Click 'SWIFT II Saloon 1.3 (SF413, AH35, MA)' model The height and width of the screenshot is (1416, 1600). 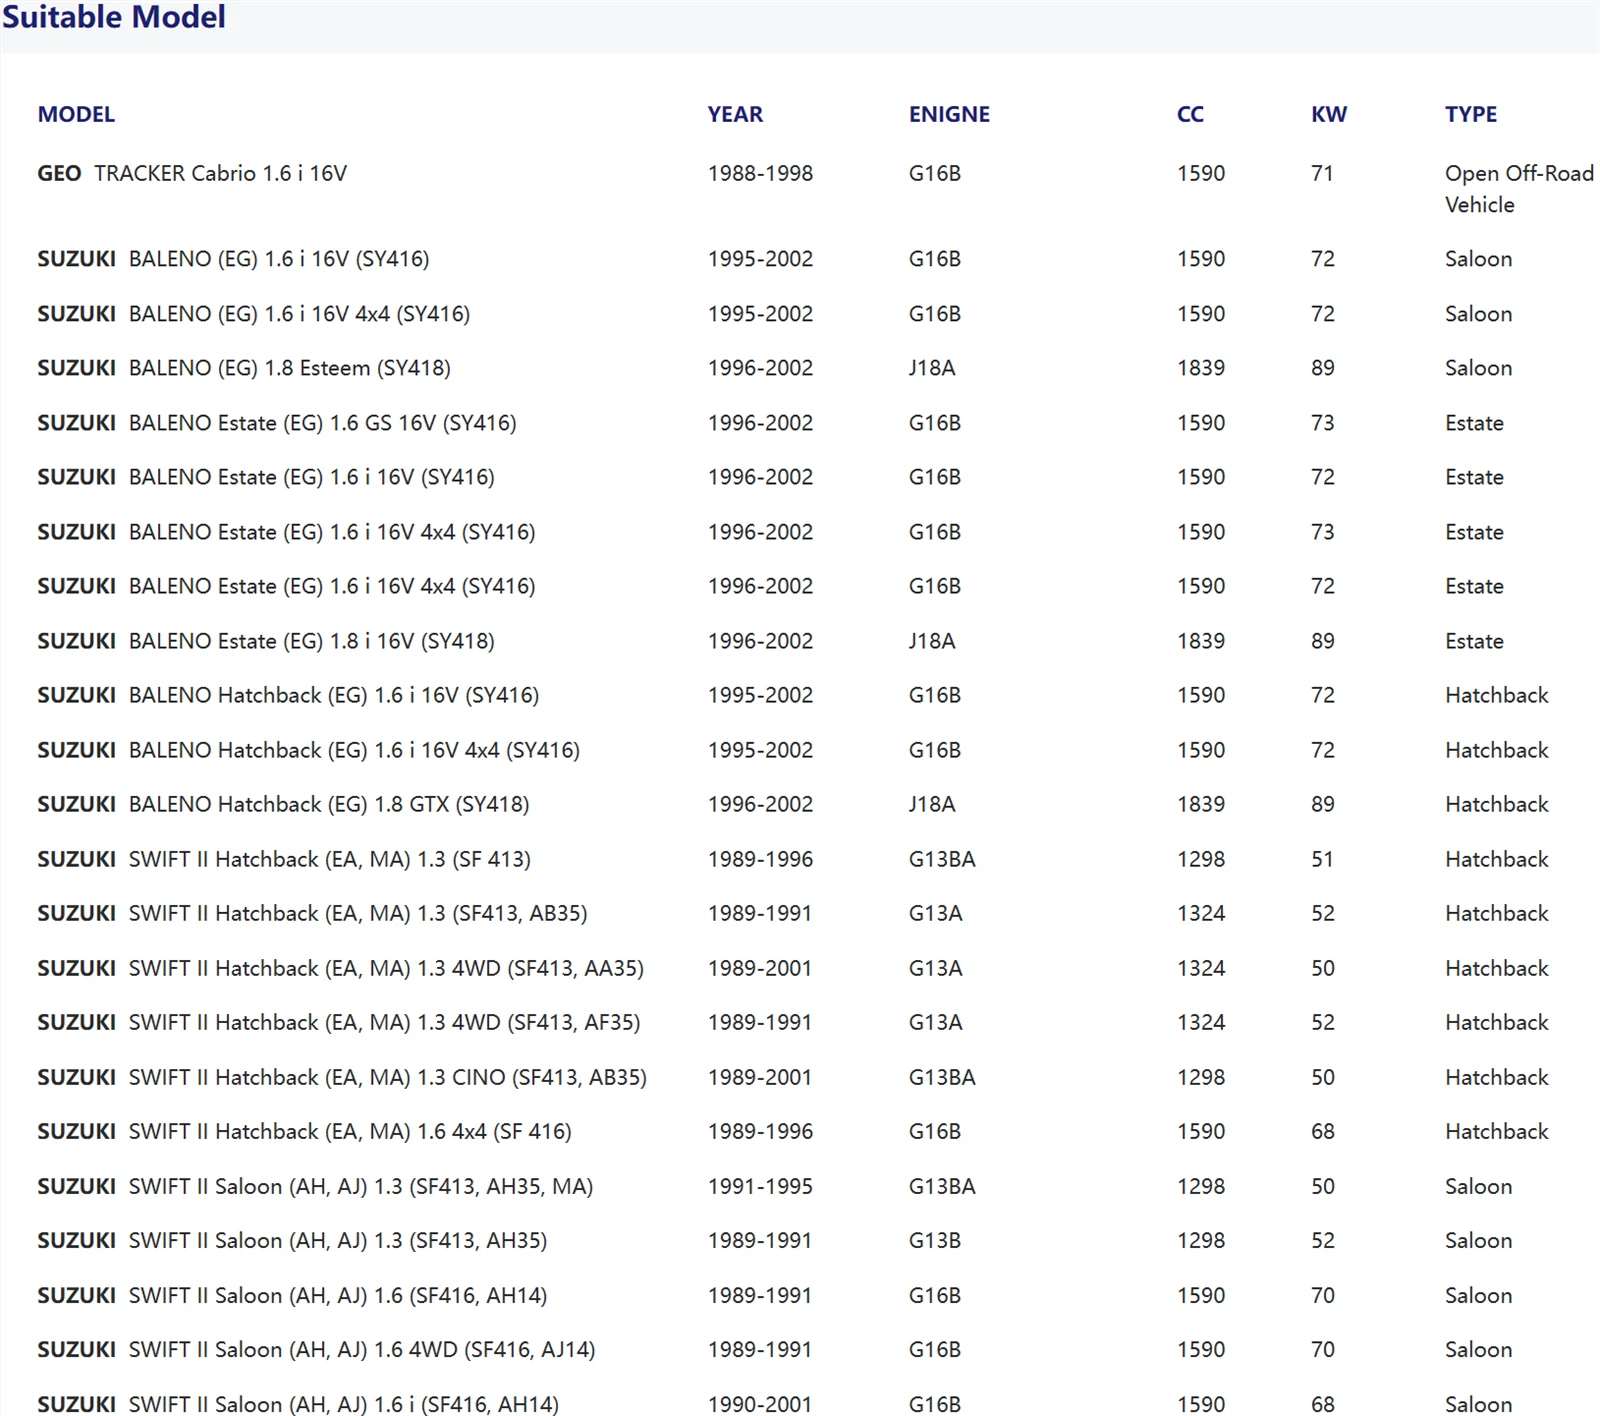pyautogui.click(x=361, y=1186)
